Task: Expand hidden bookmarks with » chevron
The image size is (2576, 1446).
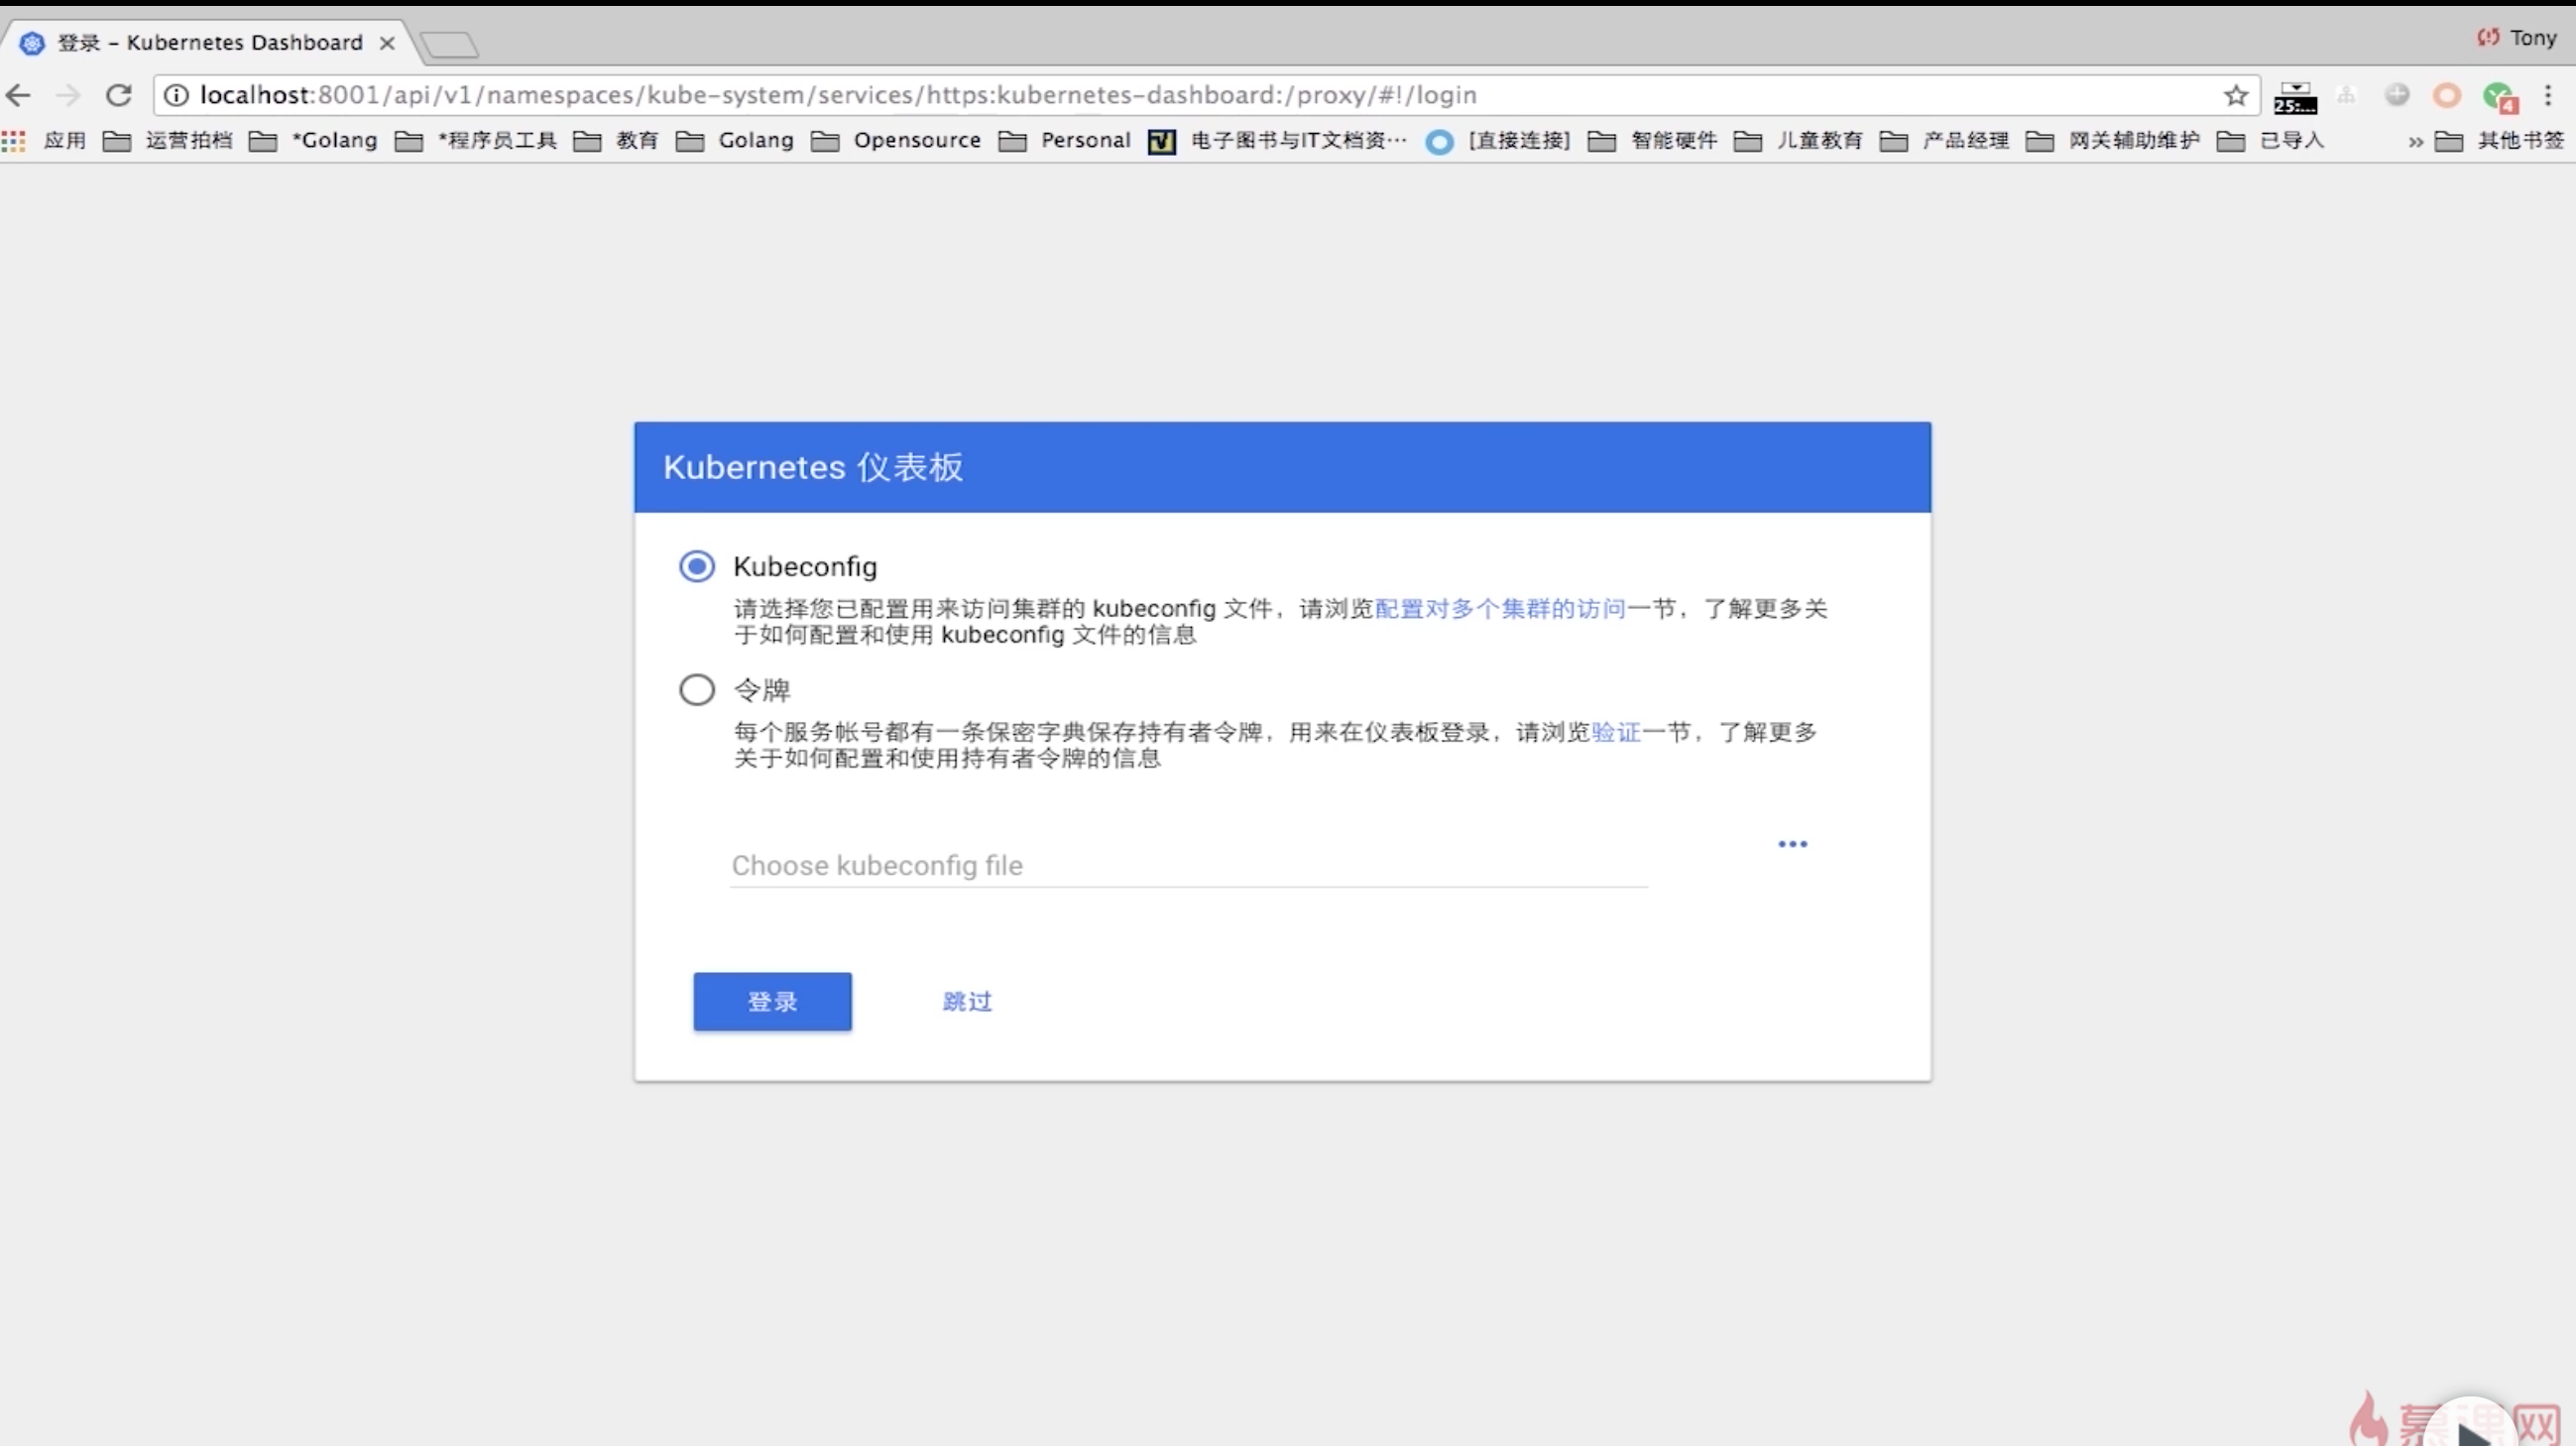Action: click(2415, 141)
